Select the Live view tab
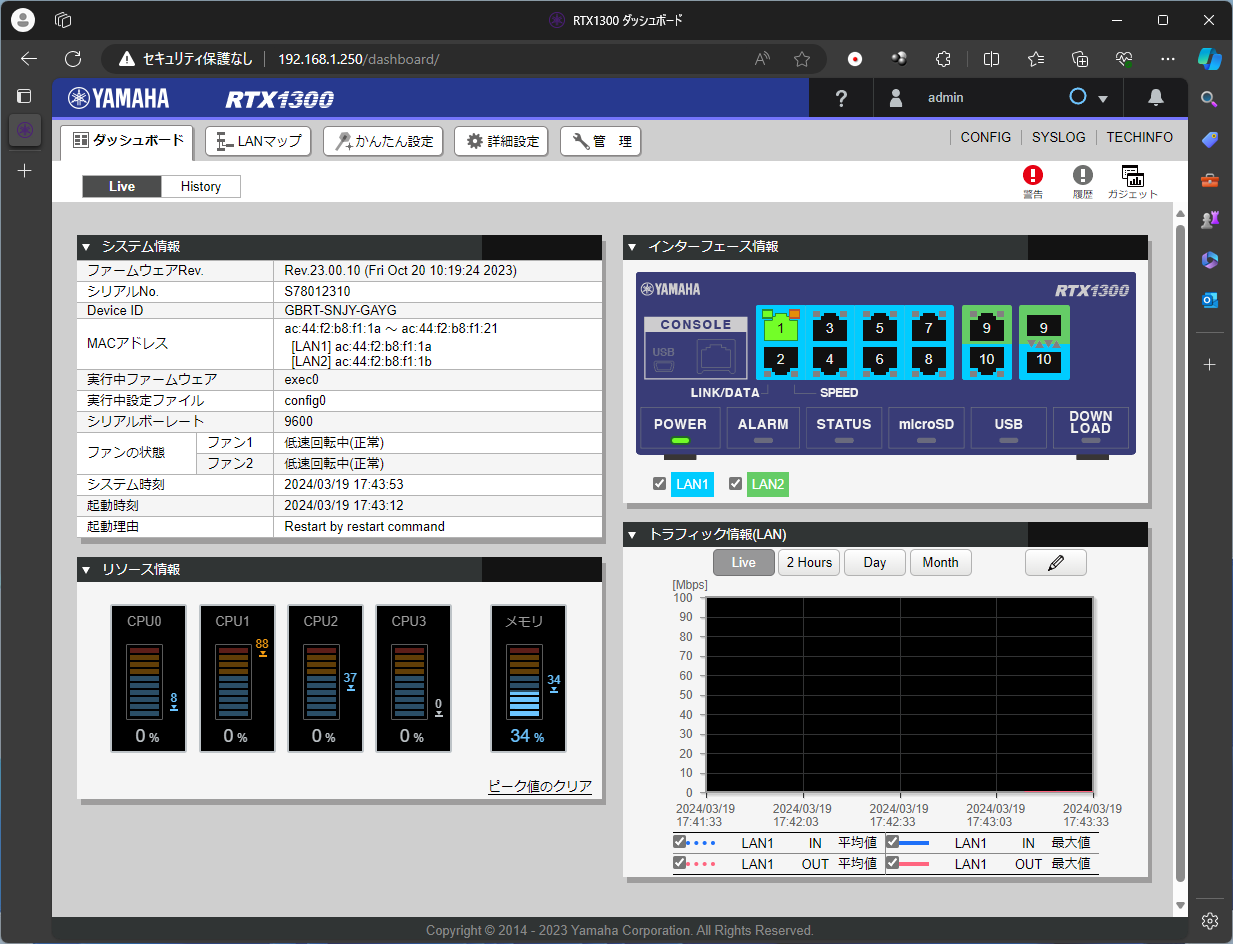This screenshot has height=944, width=1233. click(122, 186)
